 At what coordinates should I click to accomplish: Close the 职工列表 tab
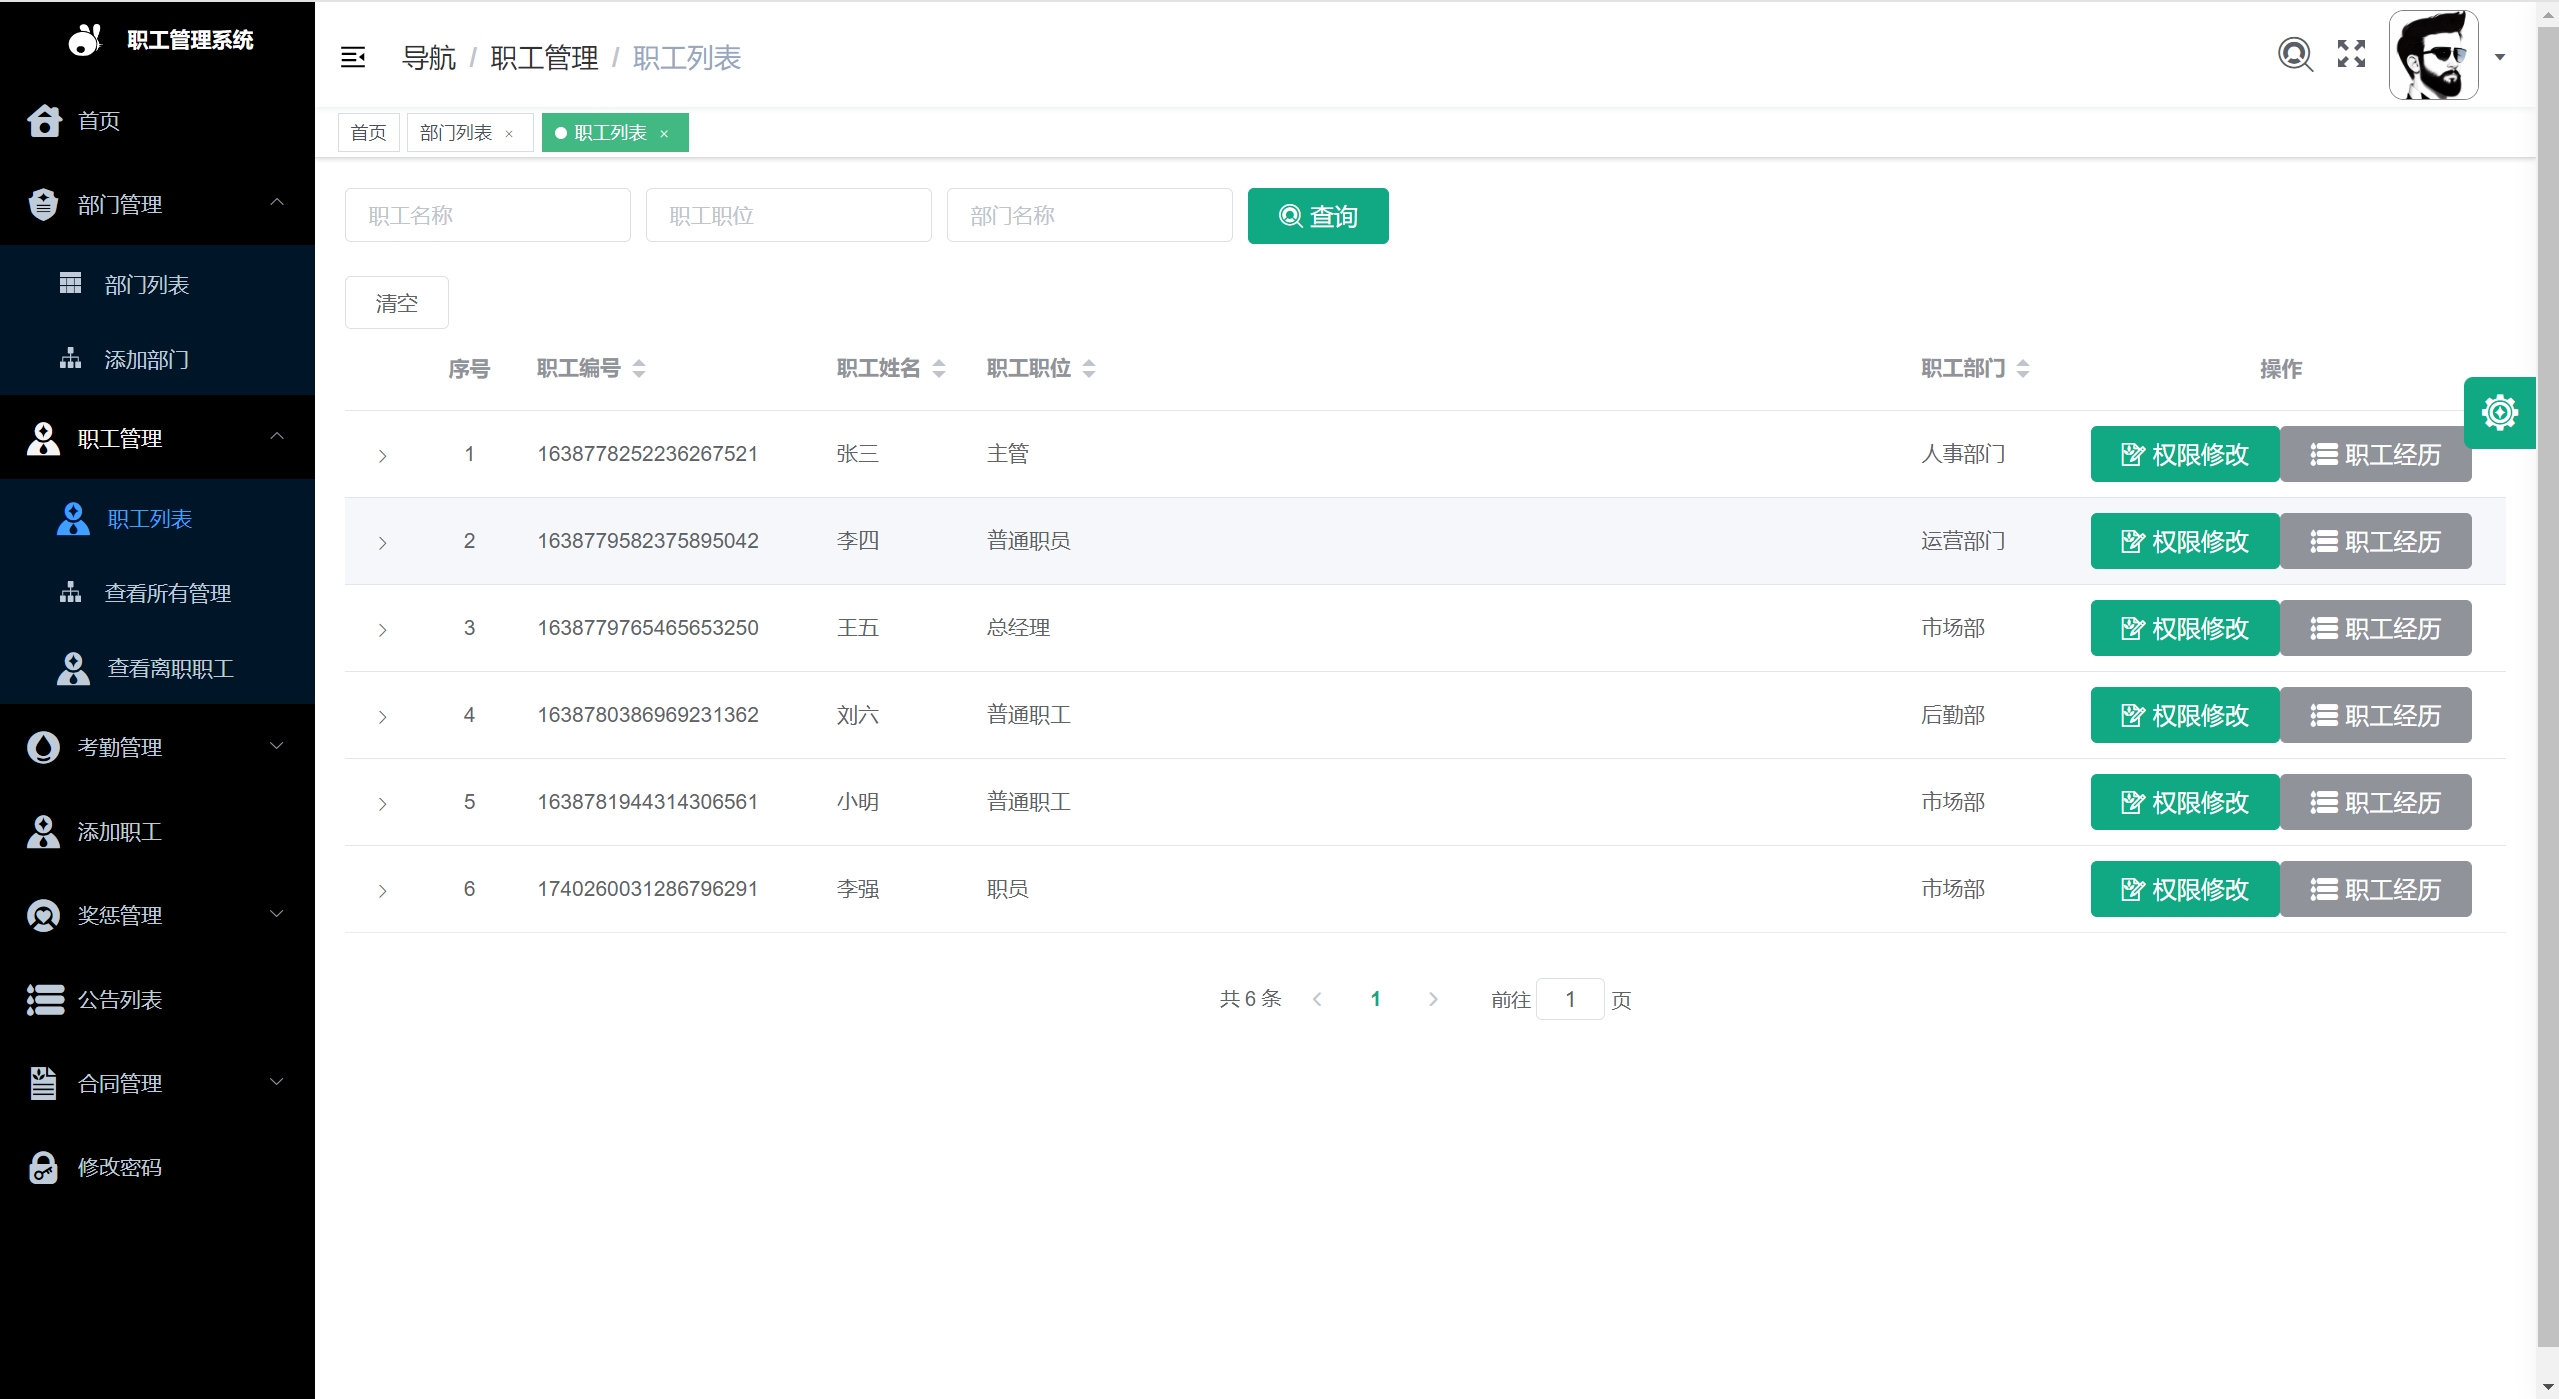[664, 134]
